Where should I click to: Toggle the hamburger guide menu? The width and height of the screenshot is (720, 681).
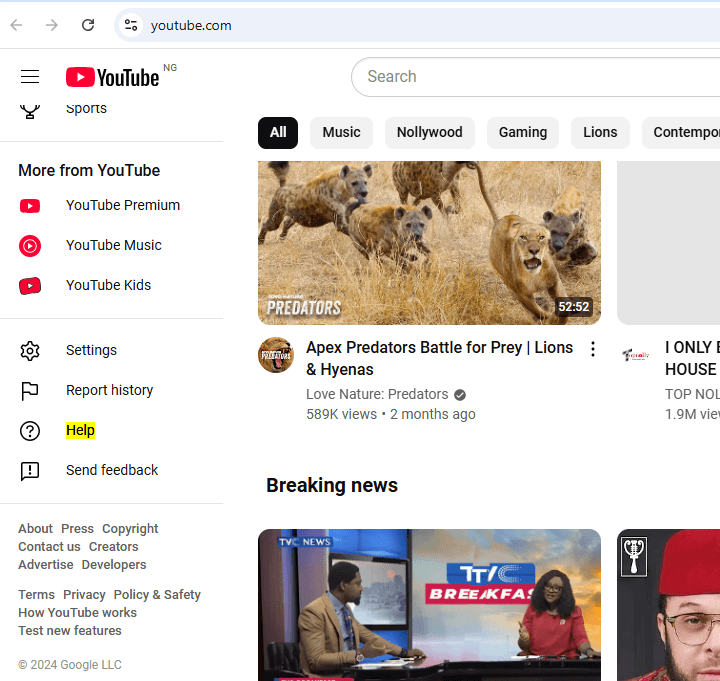[30, 77]
